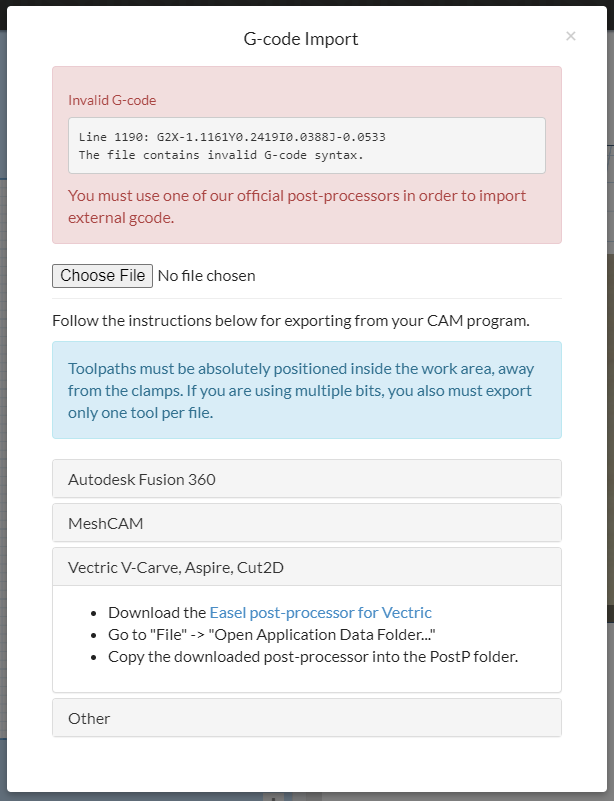Click the "Copy the downloaded post-processor" step

(313, 656)
